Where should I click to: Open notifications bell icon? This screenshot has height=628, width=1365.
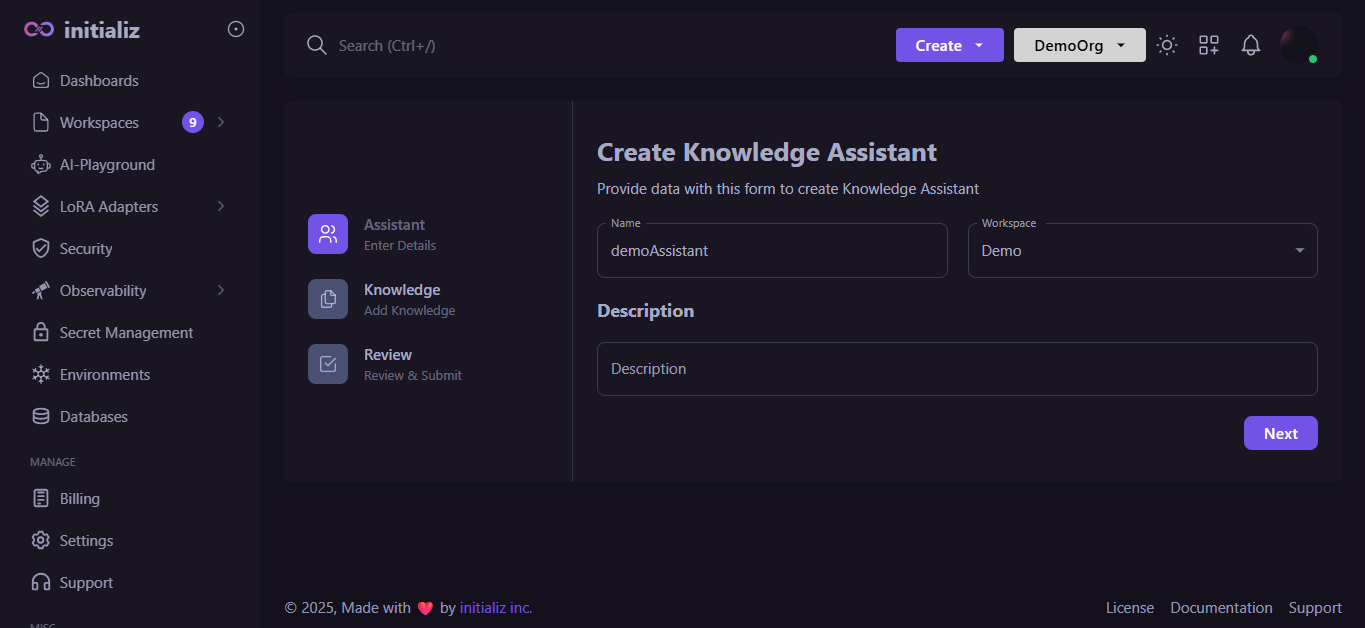[x=1251, y=45]
